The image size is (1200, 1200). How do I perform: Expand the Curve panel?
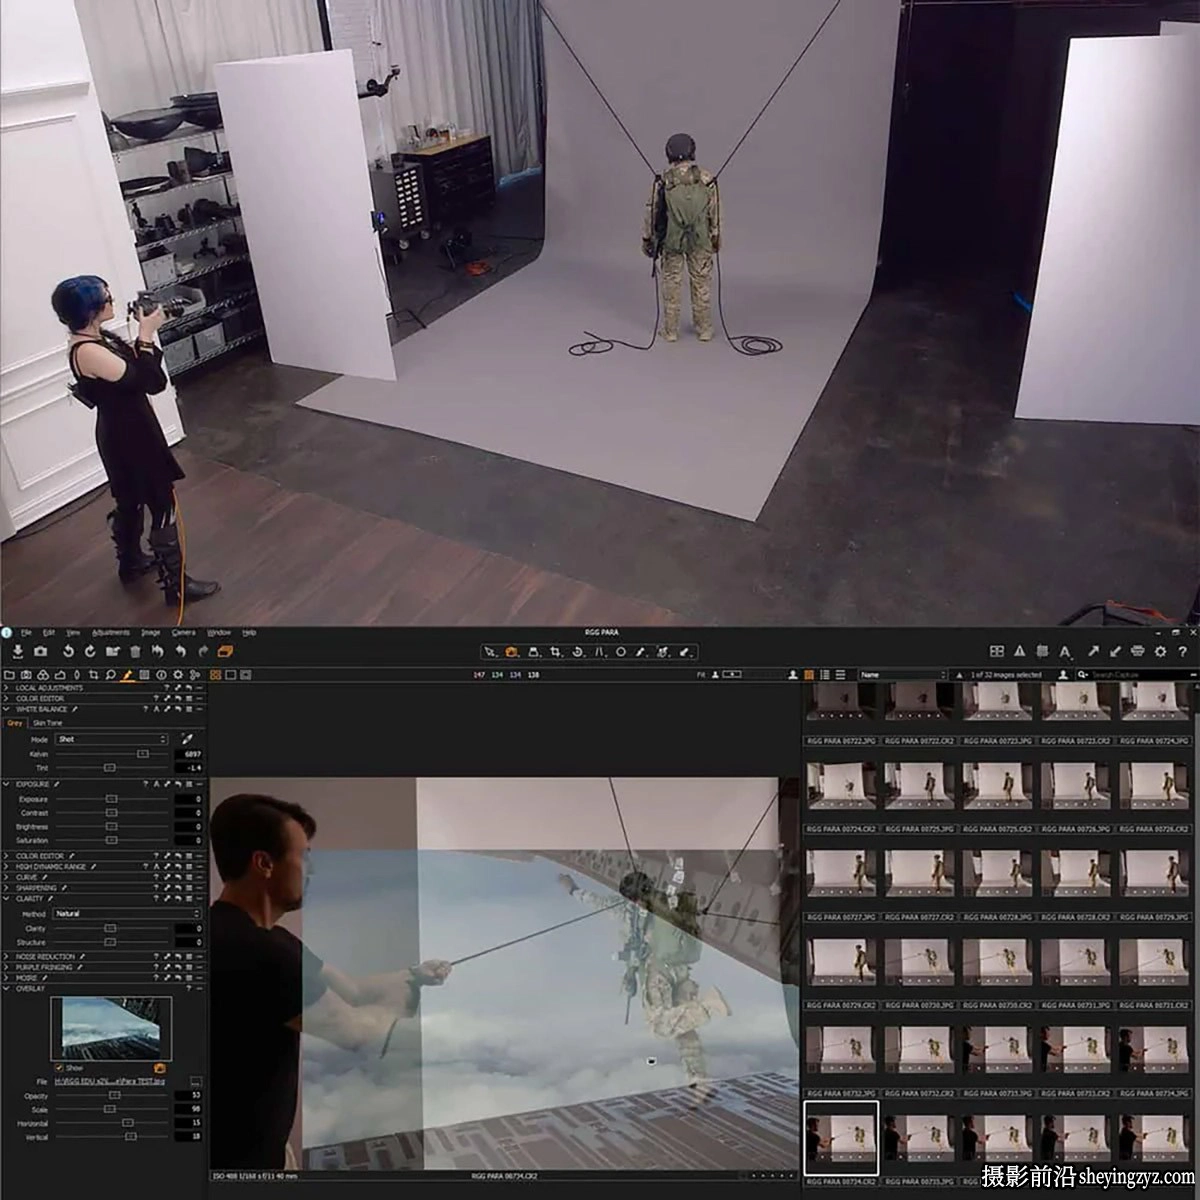coord(6,877)
